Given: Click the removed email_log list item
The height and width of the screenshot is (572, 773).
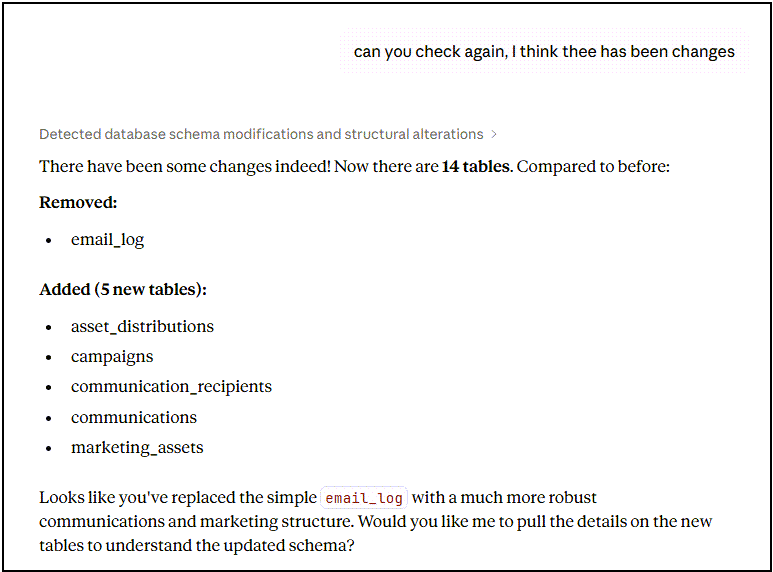Looking at the screenshot, I should pos(107,240).
